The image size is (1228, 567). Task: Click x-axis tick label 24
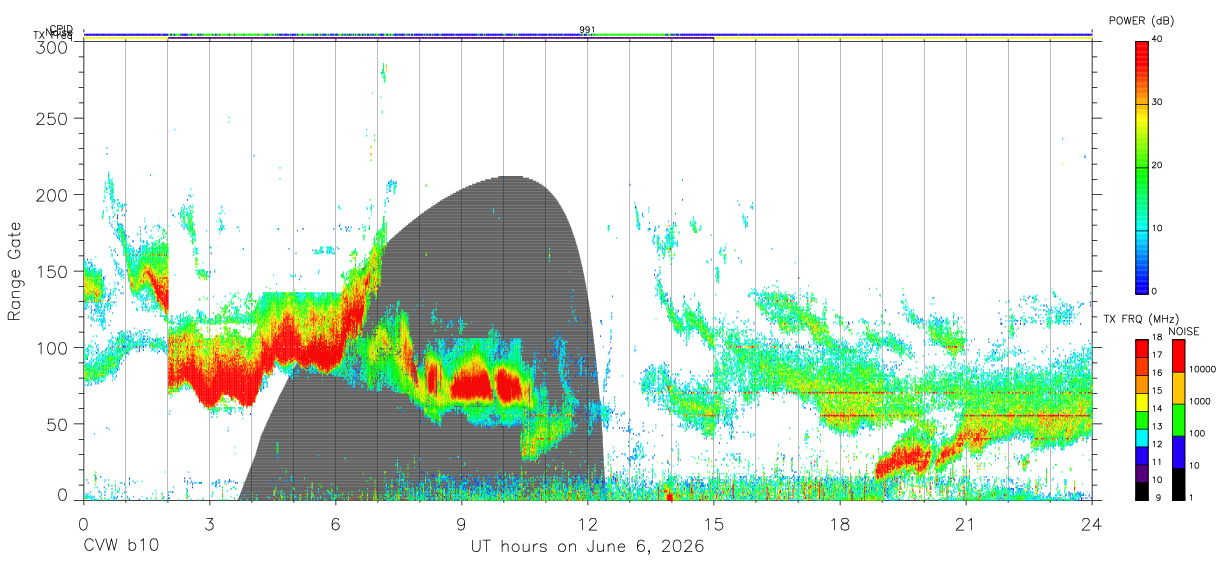(1092, 523)
